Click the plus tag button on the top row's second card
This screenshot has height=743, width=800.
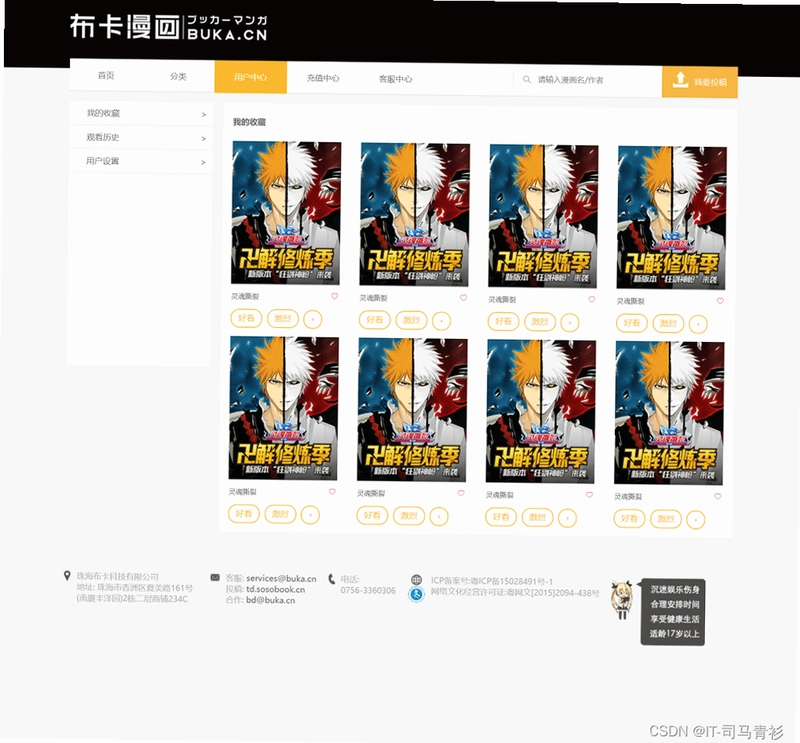(x=441, y=321)
